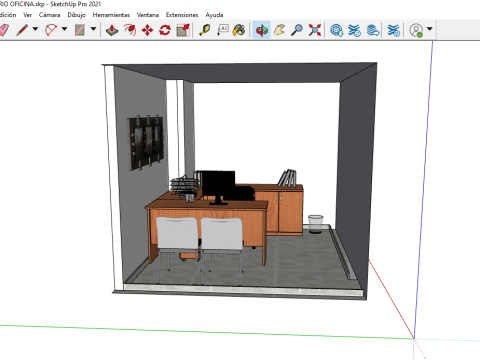480x360 pixels.
Task: Click the left white chair in model
Action: (x=177, y=233)
